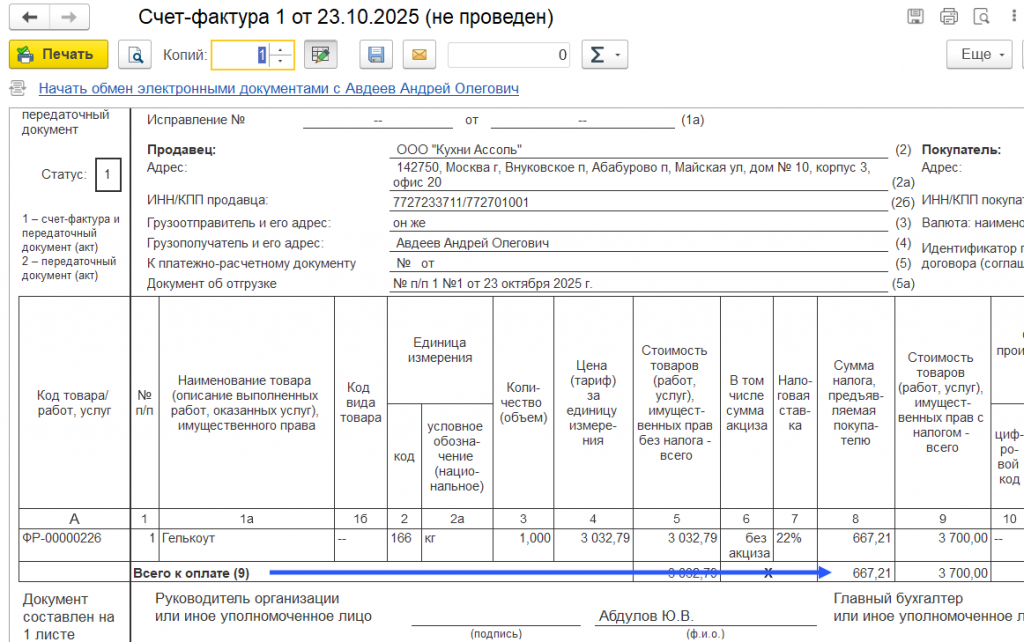Select unit code cell 166
Image resolution: width=1024 pixels, height=642 pixels.
point(404,544)
